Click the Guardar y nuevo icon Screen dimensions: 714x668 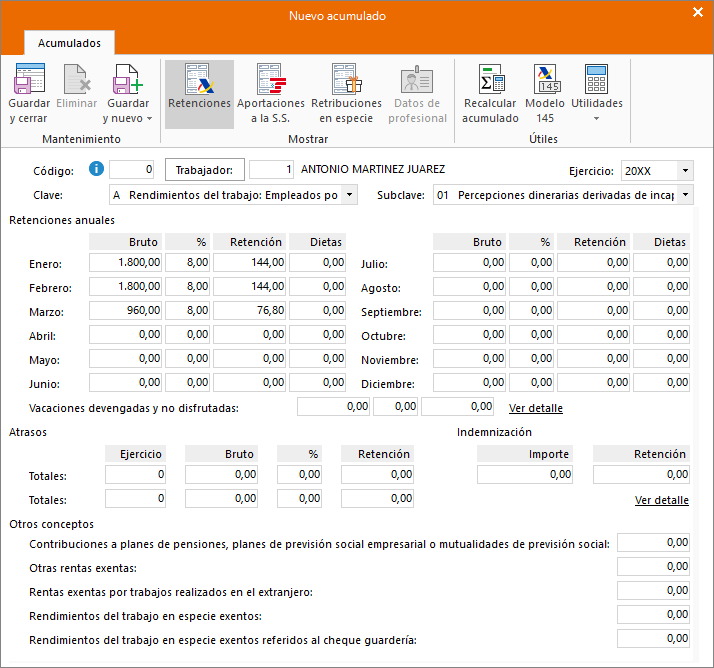[x=128, y=79]
